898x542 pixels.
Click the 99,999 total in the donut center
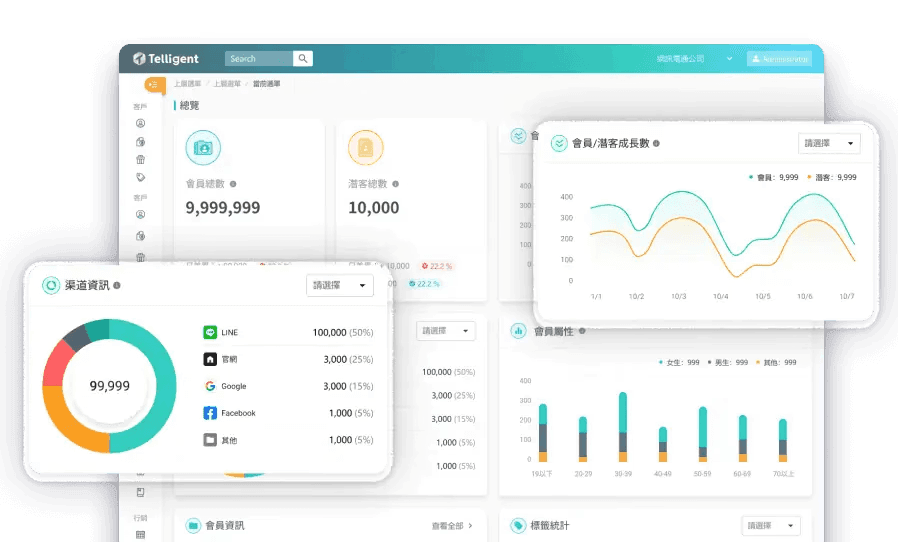(109, 386)
